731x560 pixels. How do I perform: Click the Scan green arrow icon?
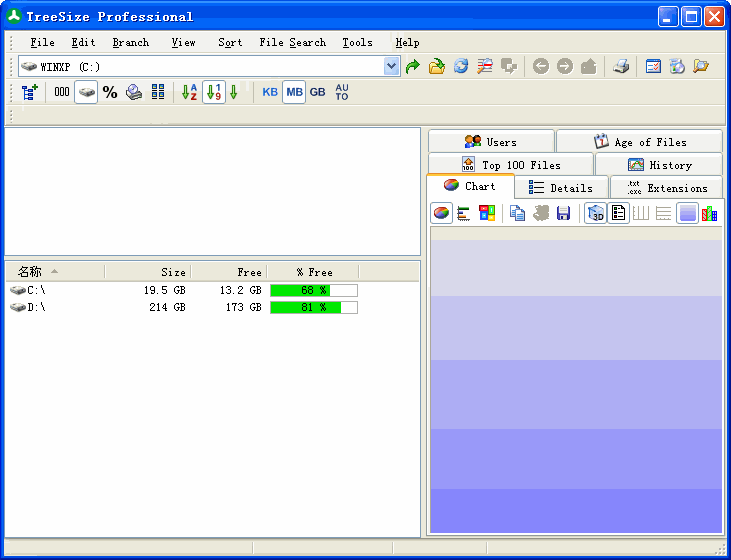[412, 67]
